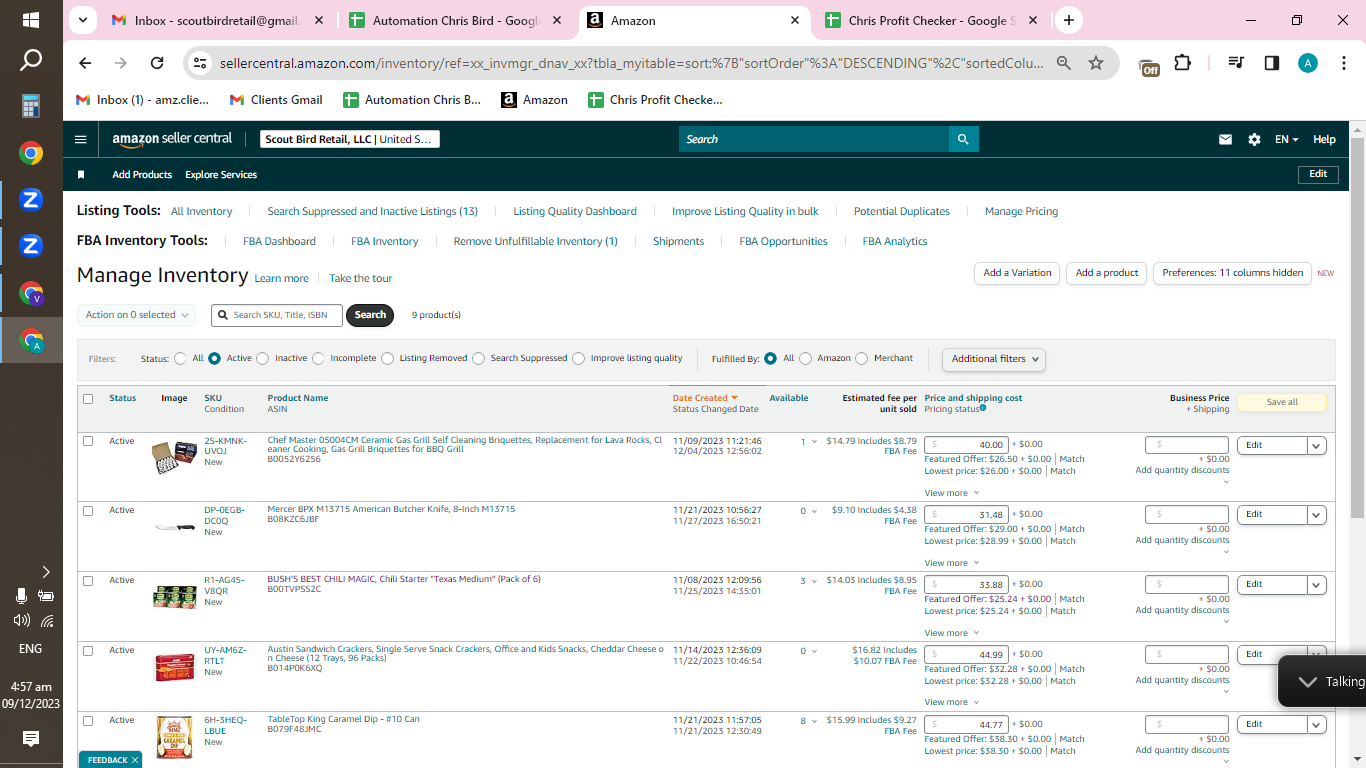Open Seller Central messages envelope icon
Viewport: 1366px width, 768px height.
coord(1225,140)
